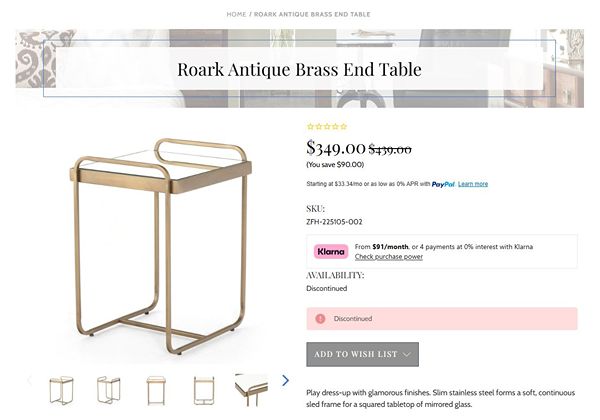Viewport: 600px width, 420px height.
Task: Select the third thumbnail, front view
Action: tap(156, 389)
